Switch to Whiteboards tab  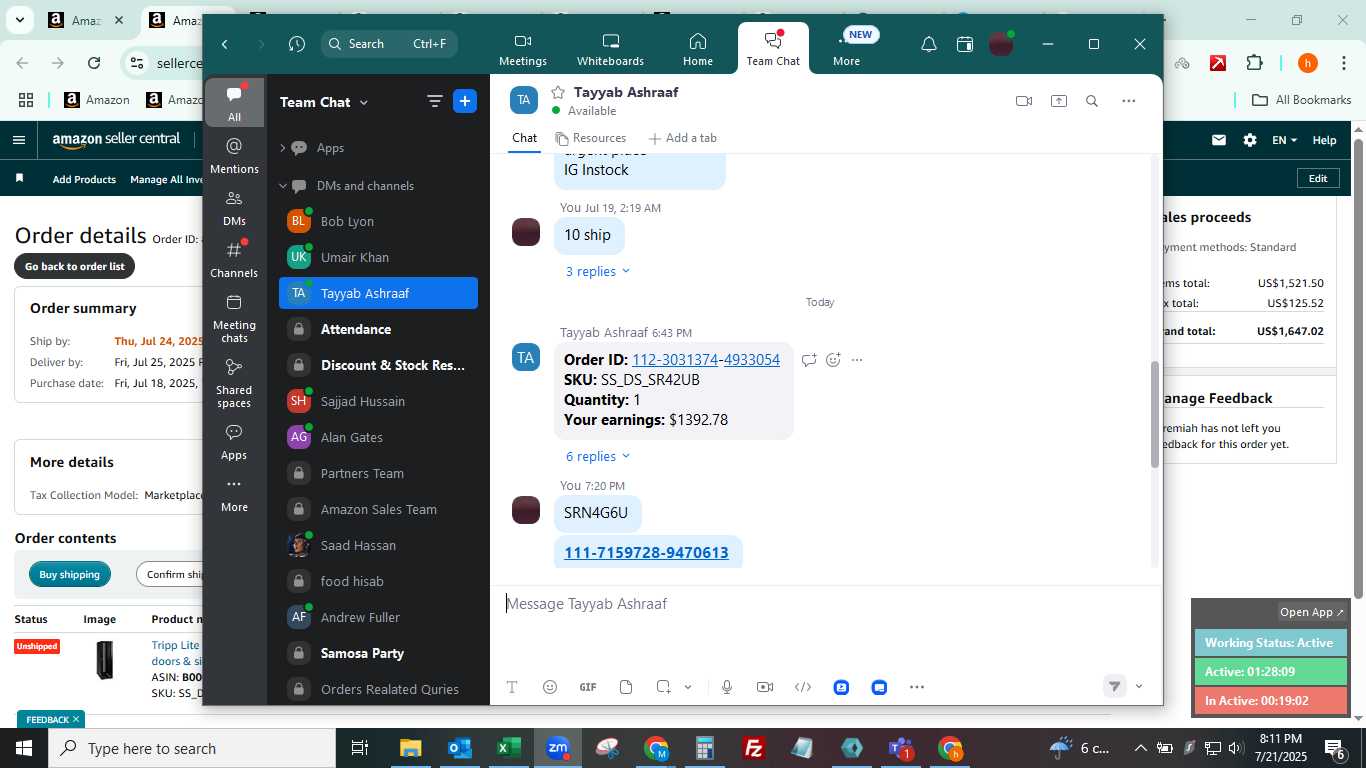[x=610, y=48]
